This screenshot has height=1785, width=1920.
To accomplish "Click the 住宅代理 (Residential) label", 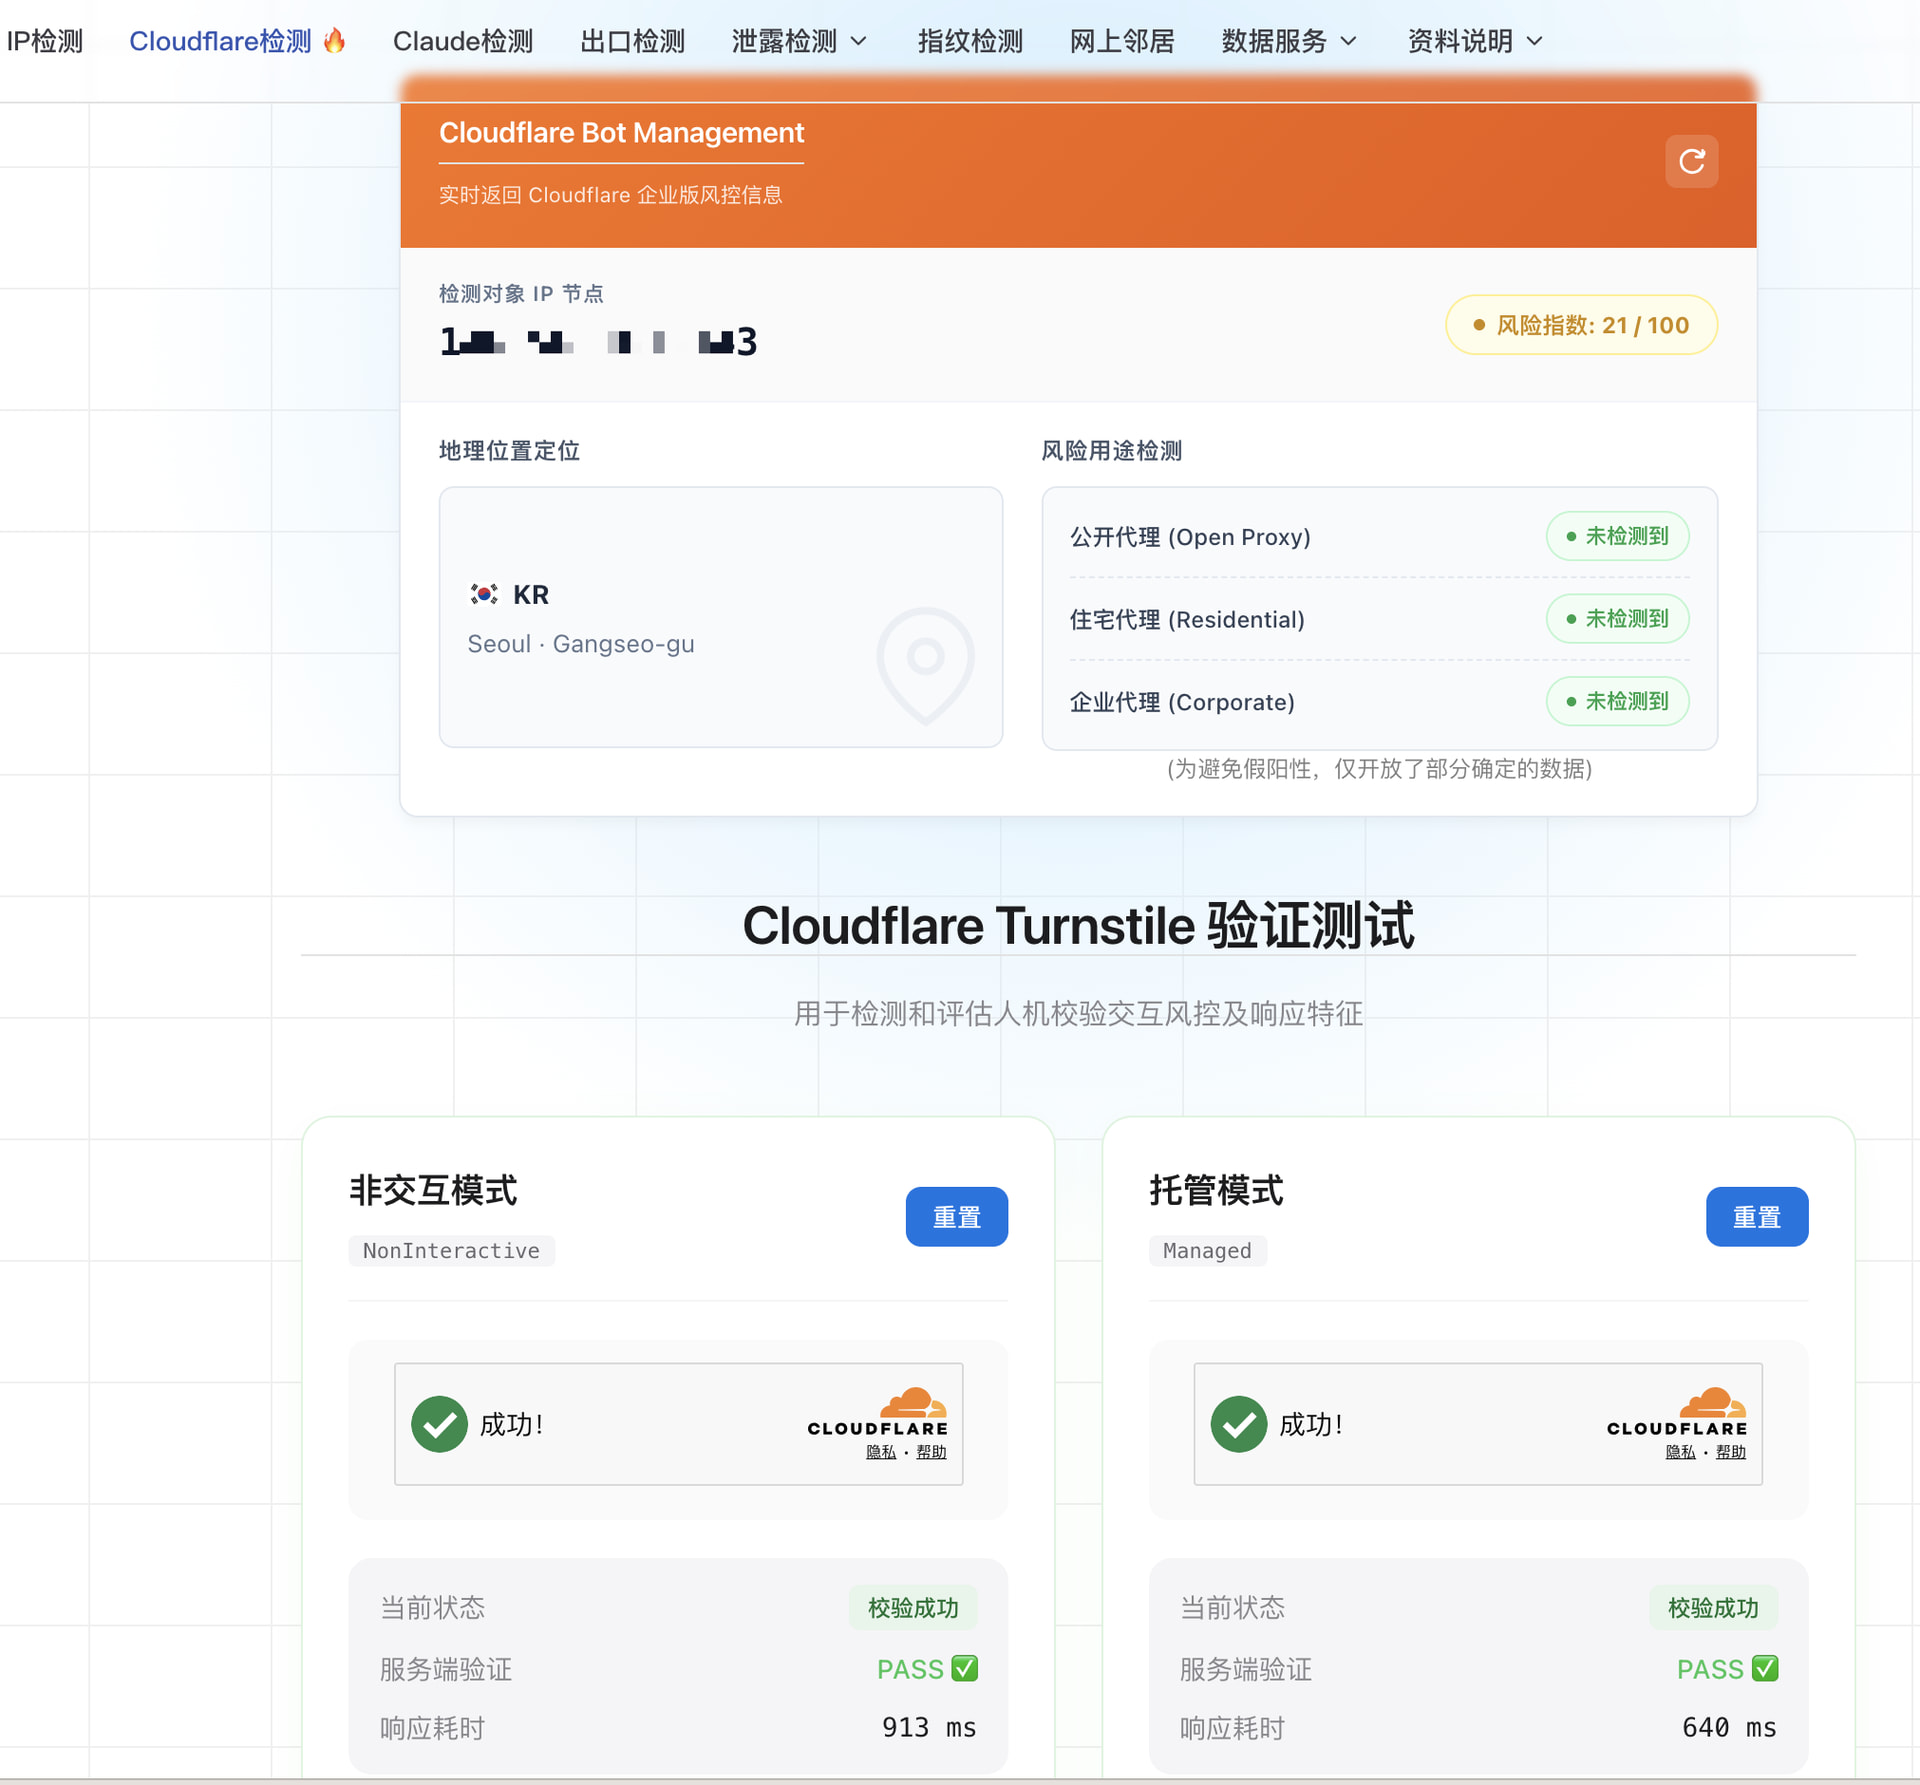I will [x=1187, y=620].
